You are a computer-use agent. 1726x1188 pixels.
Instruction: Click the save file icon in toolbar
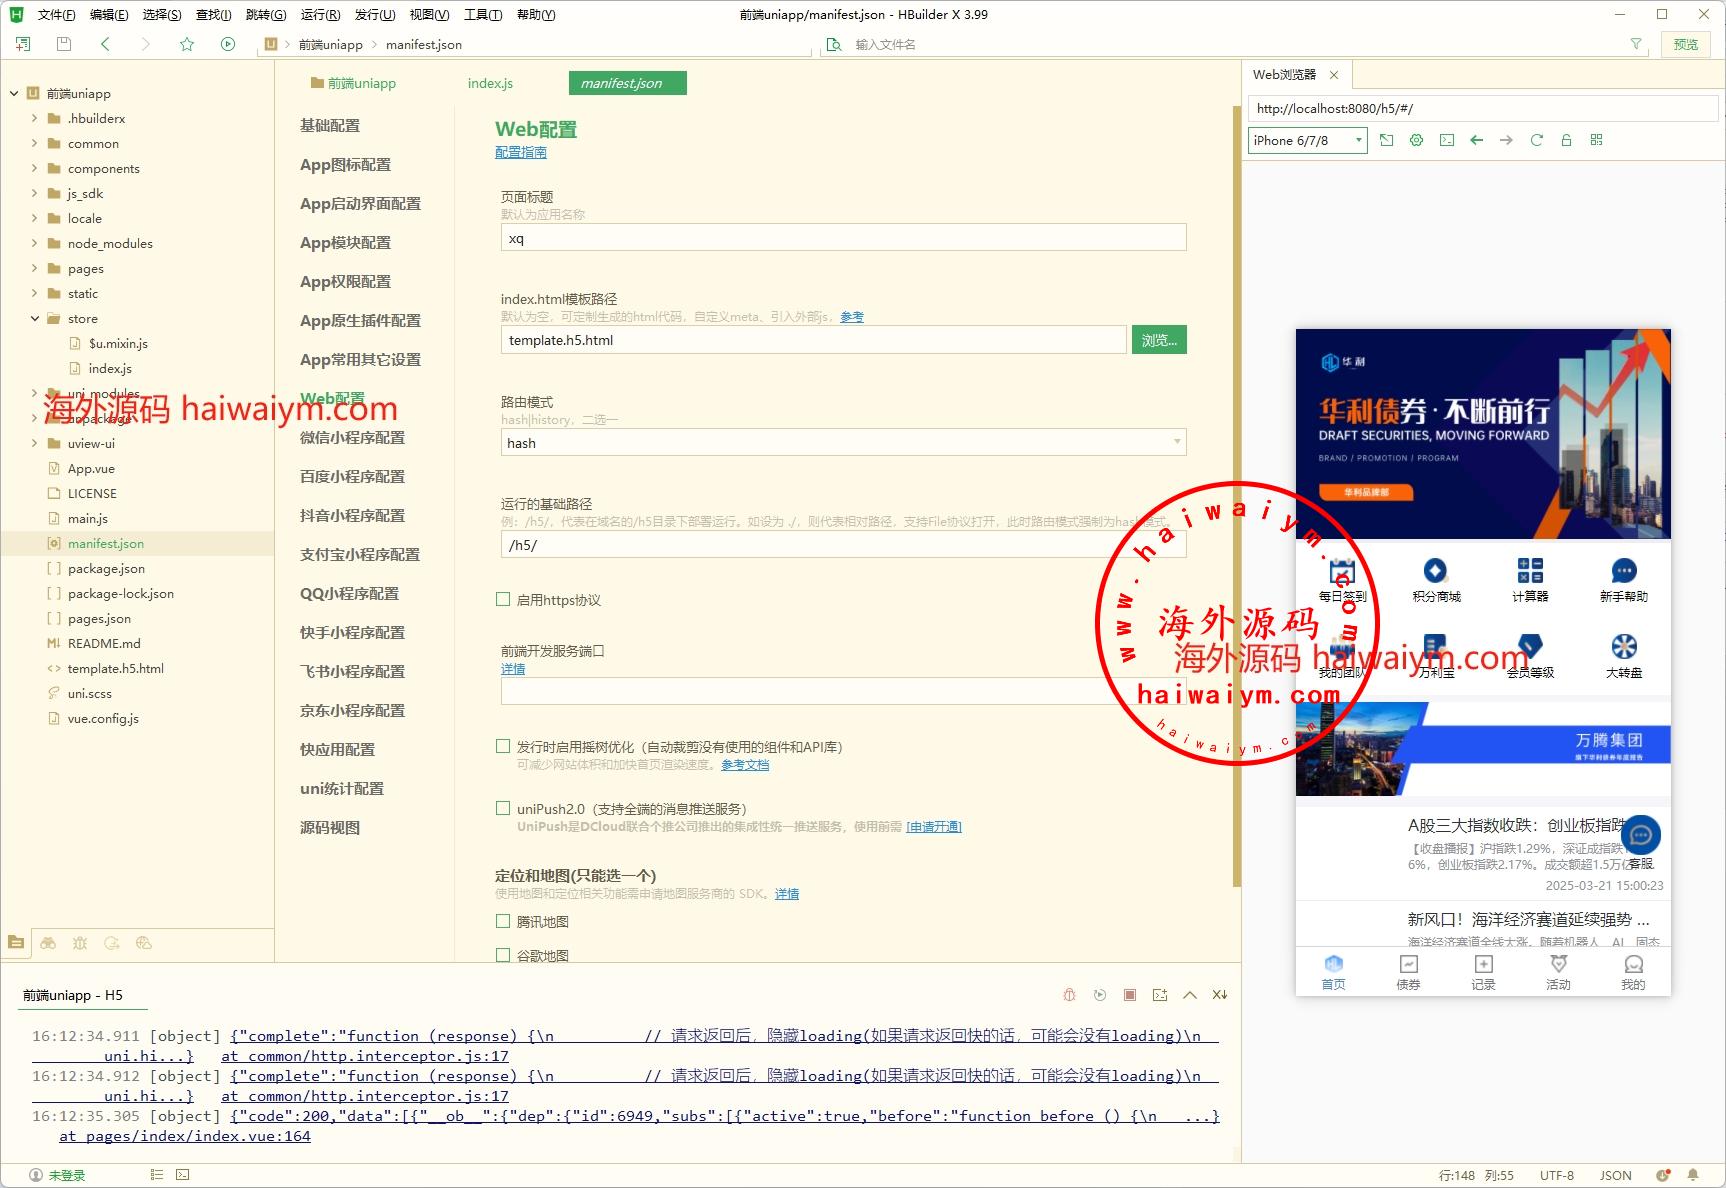pos(64,44)
